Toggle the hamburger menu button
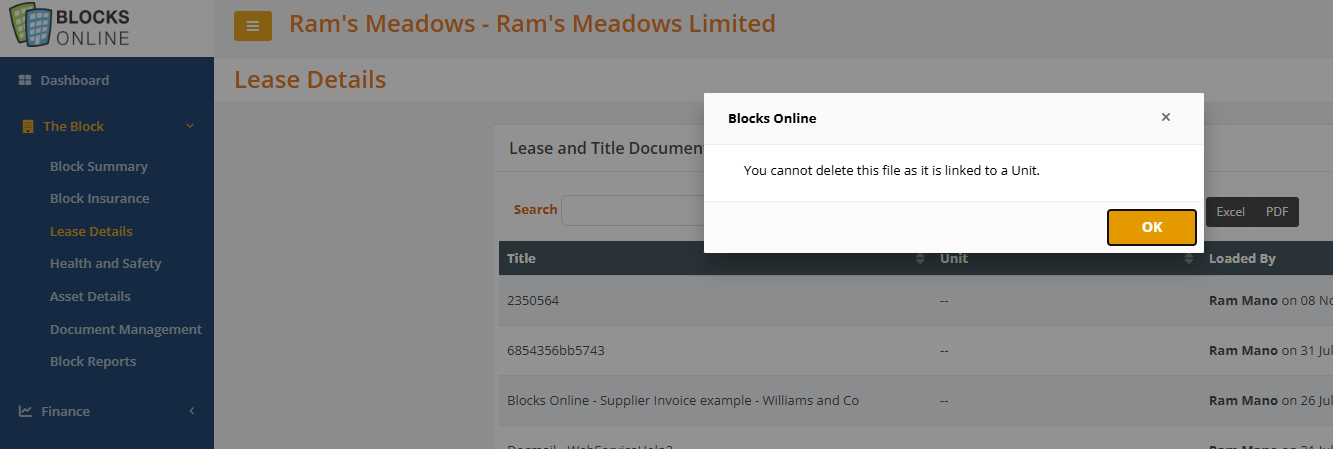Screen dimensions: 1333x449 tap(252, 26)
